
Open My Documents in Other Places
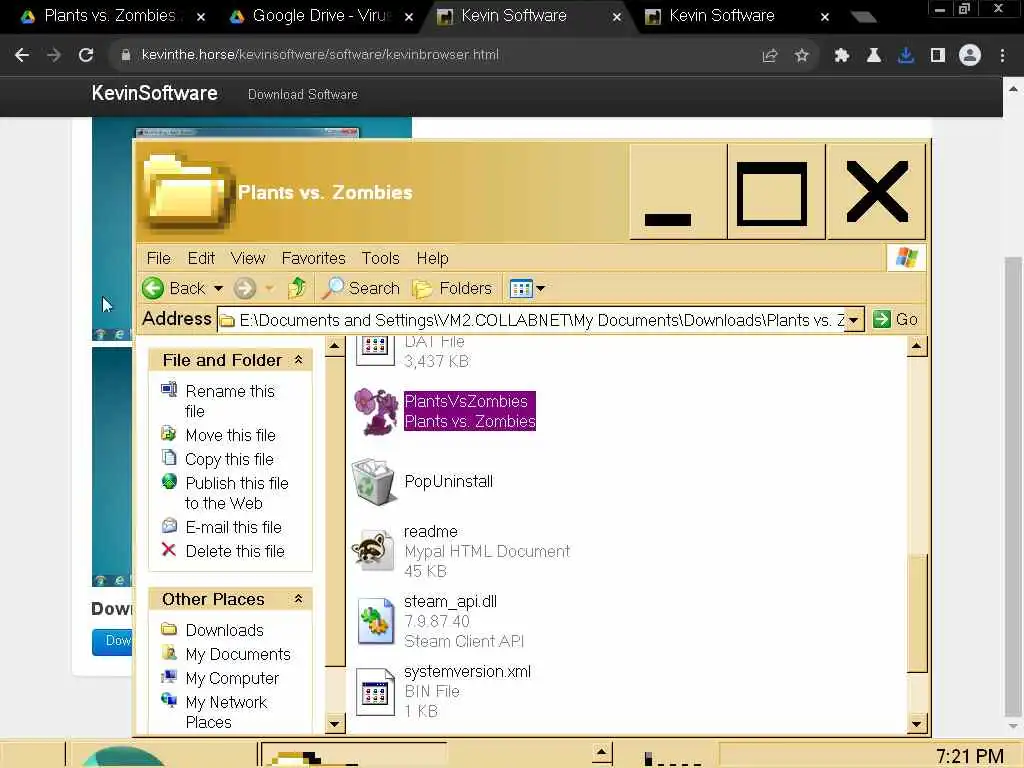pyautogui.click(x=238, y=654)
